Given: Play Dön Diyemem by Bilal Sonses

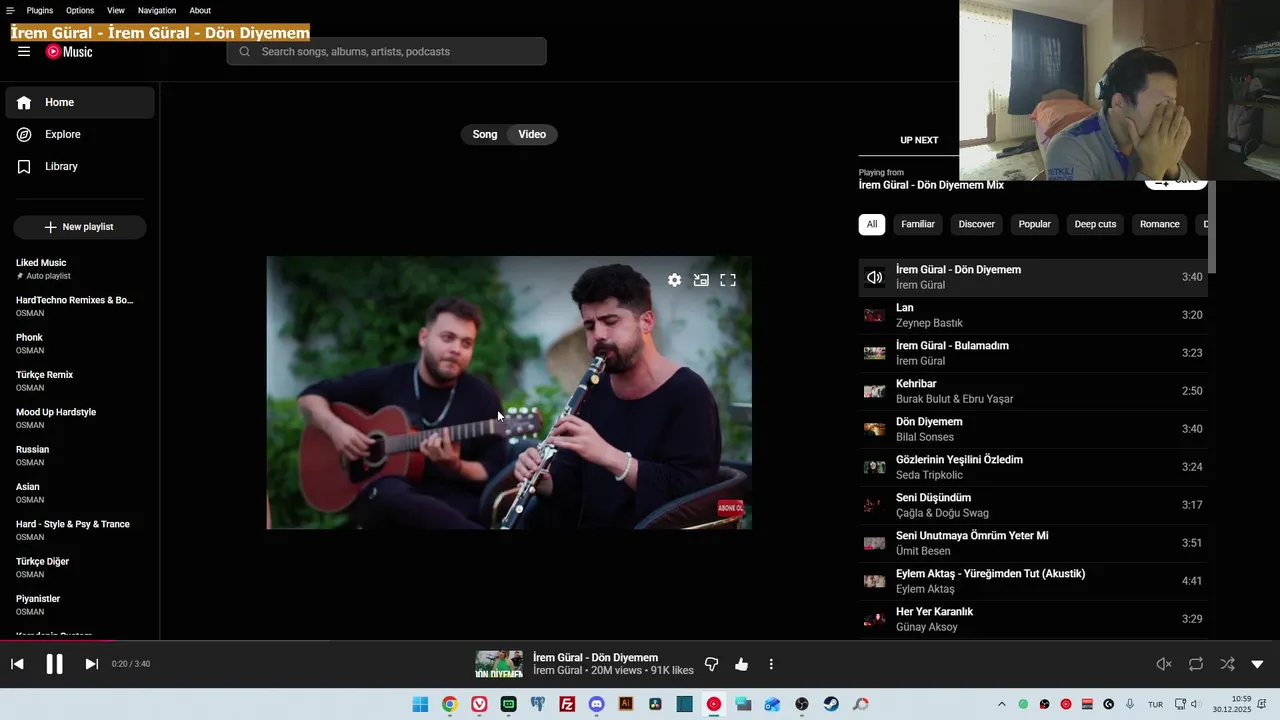Looking at the screenshot, I should click(1033, 429).
